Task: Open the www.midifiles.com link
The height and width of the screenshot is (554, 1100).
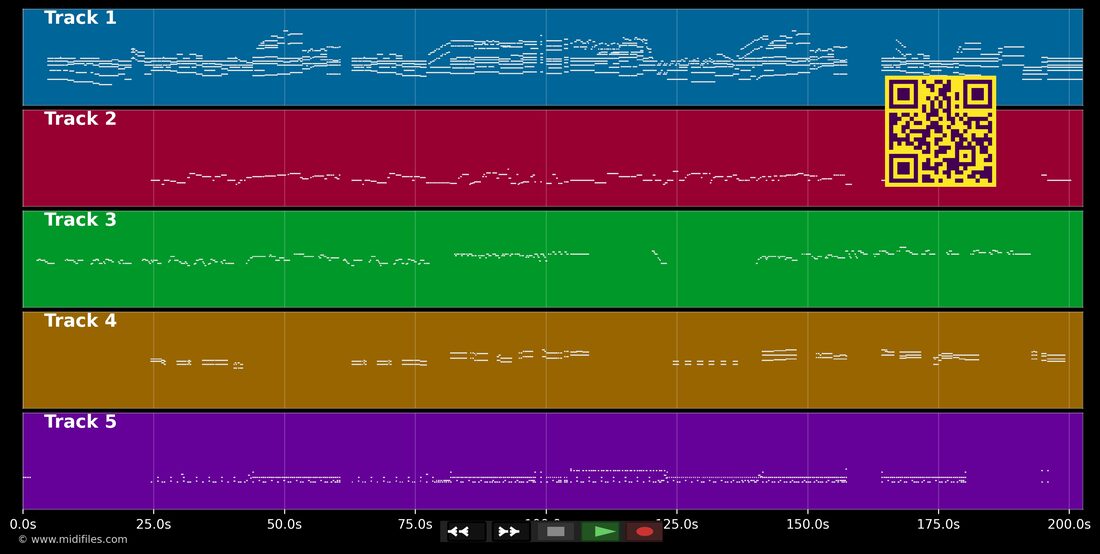Action: 73,540
